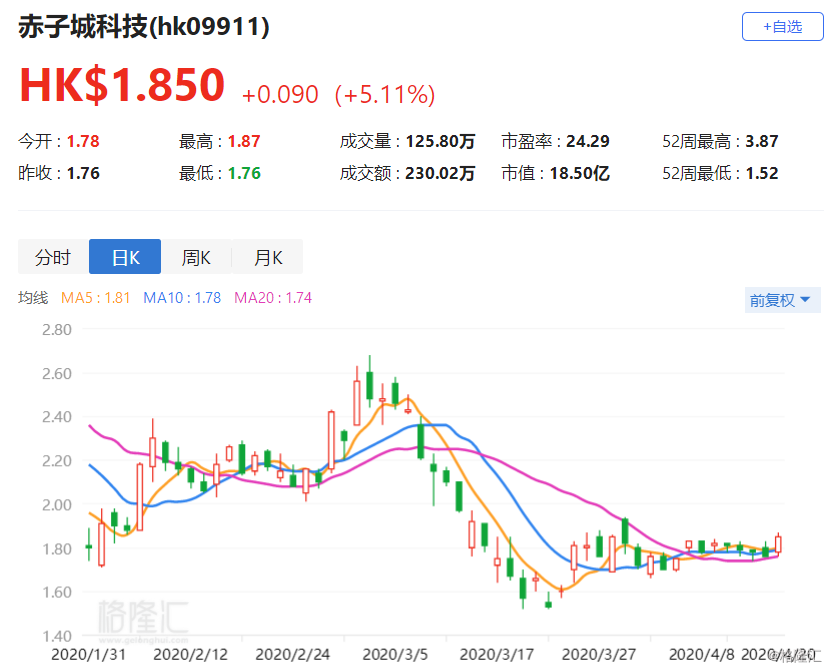The image size is (829, 670).
Task: Click the 2.60 price axis label
Action: pyautogui.click(x=57, y=374)
